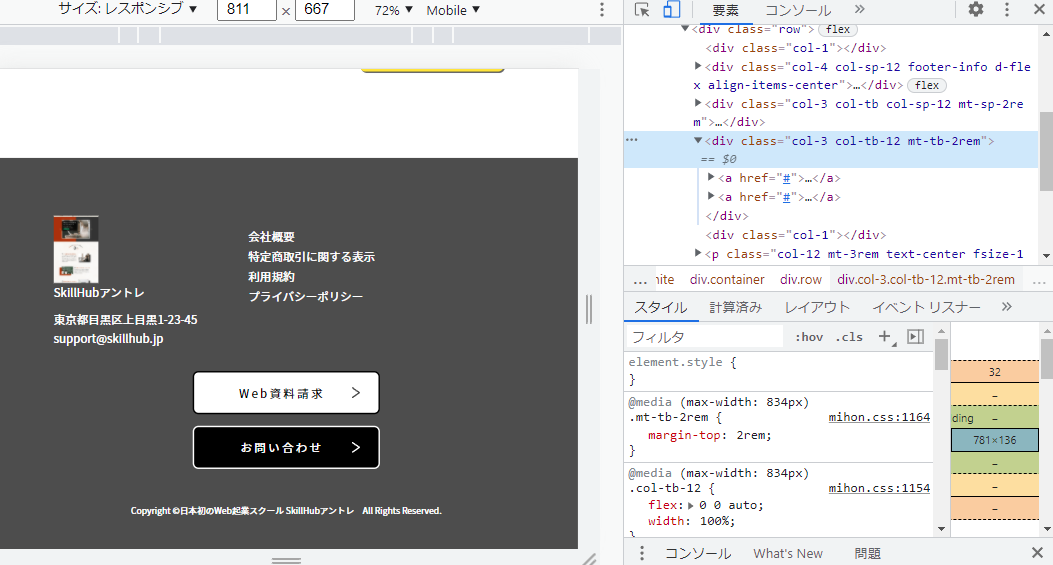Click the viewport height field 667

324,9
